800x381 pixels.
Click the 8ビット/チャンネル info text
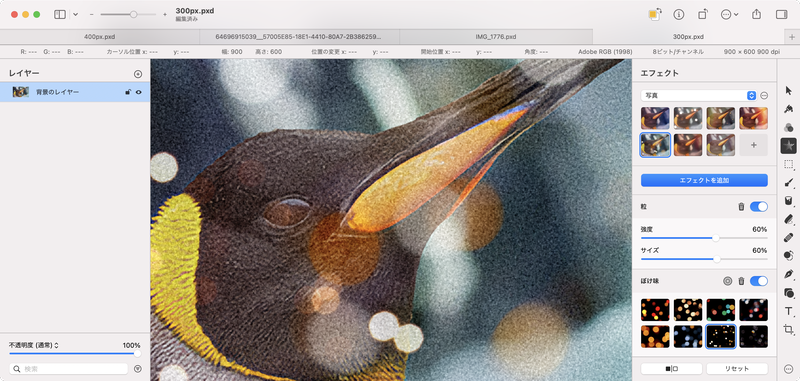(678, 52)
